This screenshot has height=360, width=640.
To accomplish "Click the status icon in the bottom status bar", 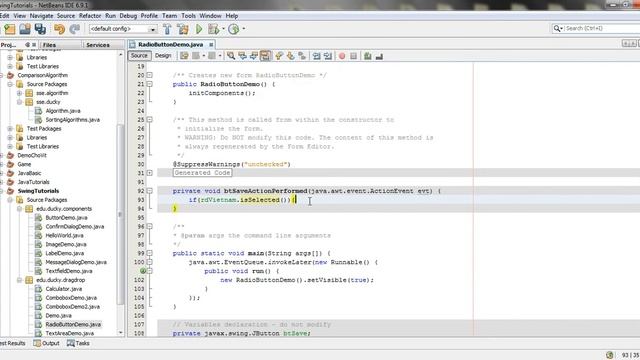I will pyautogui.click(x=609, y=355).
